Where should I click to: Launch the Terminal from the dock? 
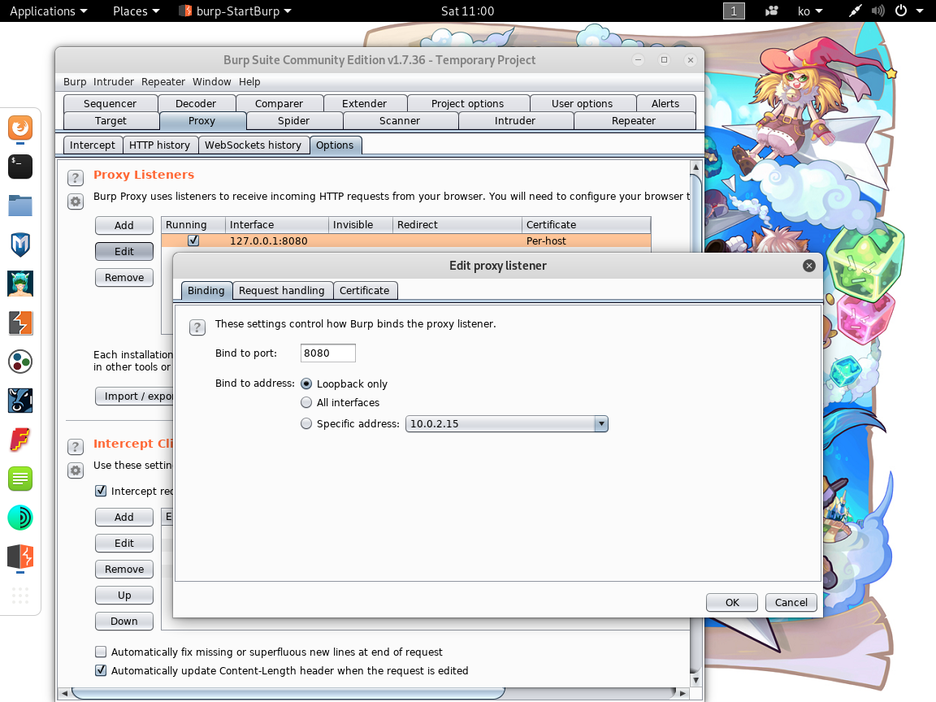point(20,167)
